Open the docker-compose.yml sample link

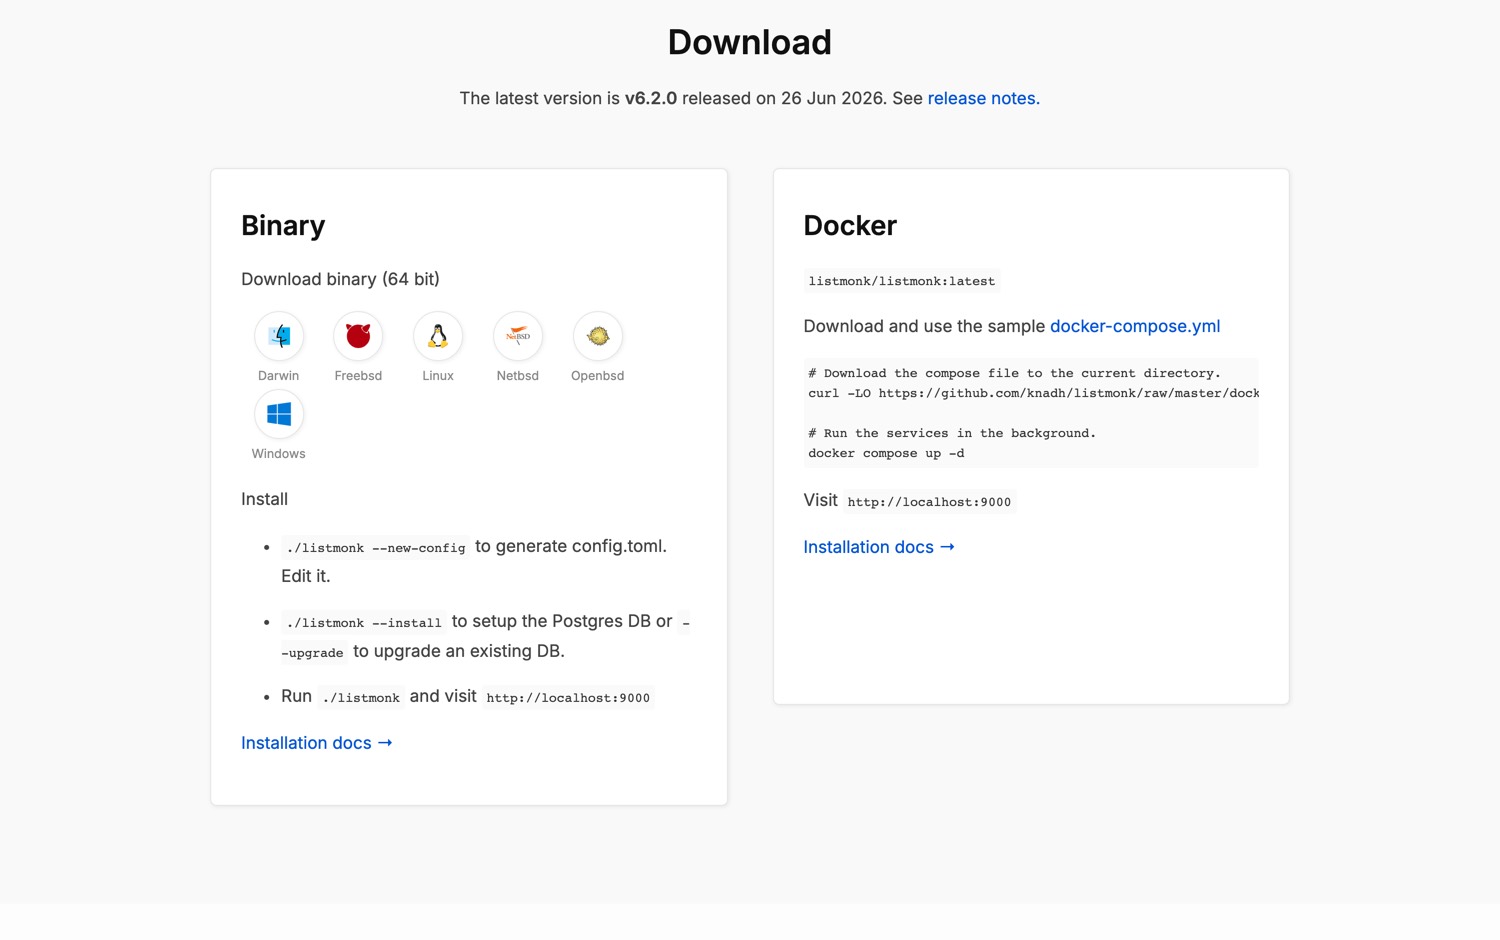[x=1135, y=326]
